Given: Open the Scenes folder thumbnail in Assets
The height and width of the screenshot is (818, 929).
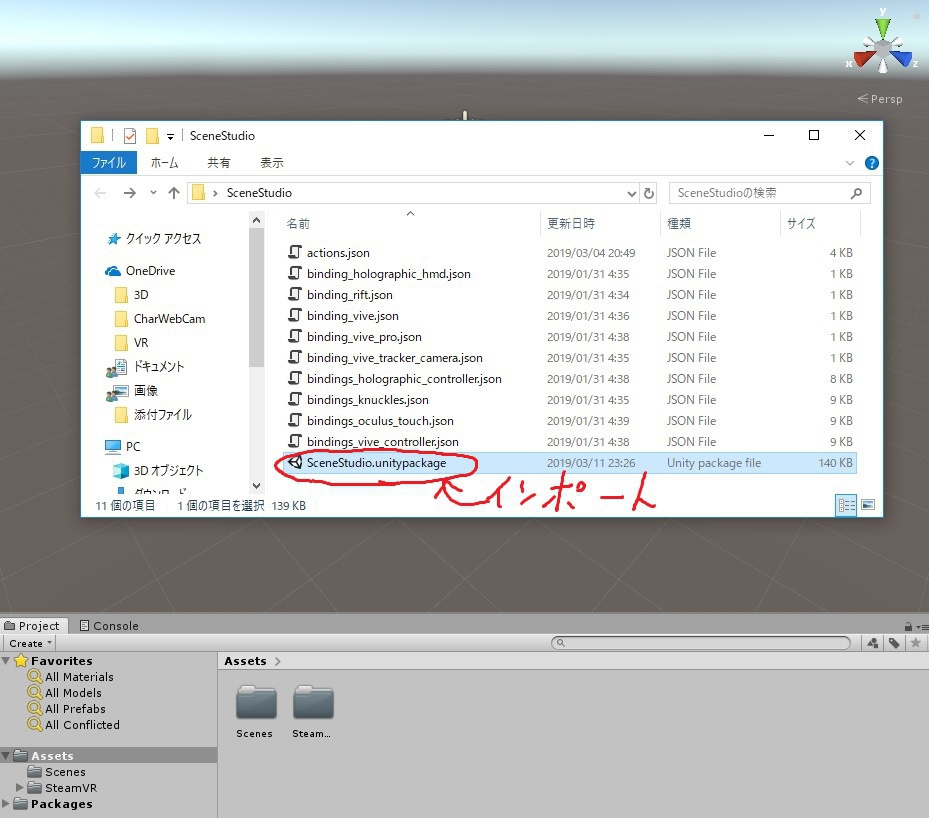Looking at the screenshot, I should 256,702.
